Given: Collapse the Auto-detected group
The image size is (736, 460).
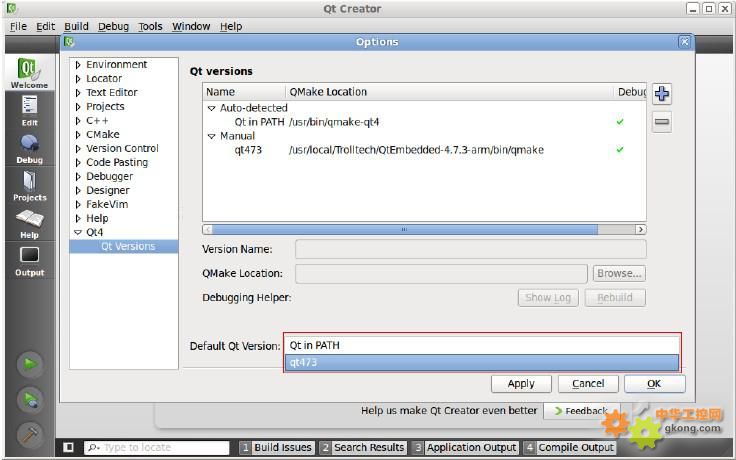Looking at the screenshot, I should pyautogui.click(x=211, y=108).
